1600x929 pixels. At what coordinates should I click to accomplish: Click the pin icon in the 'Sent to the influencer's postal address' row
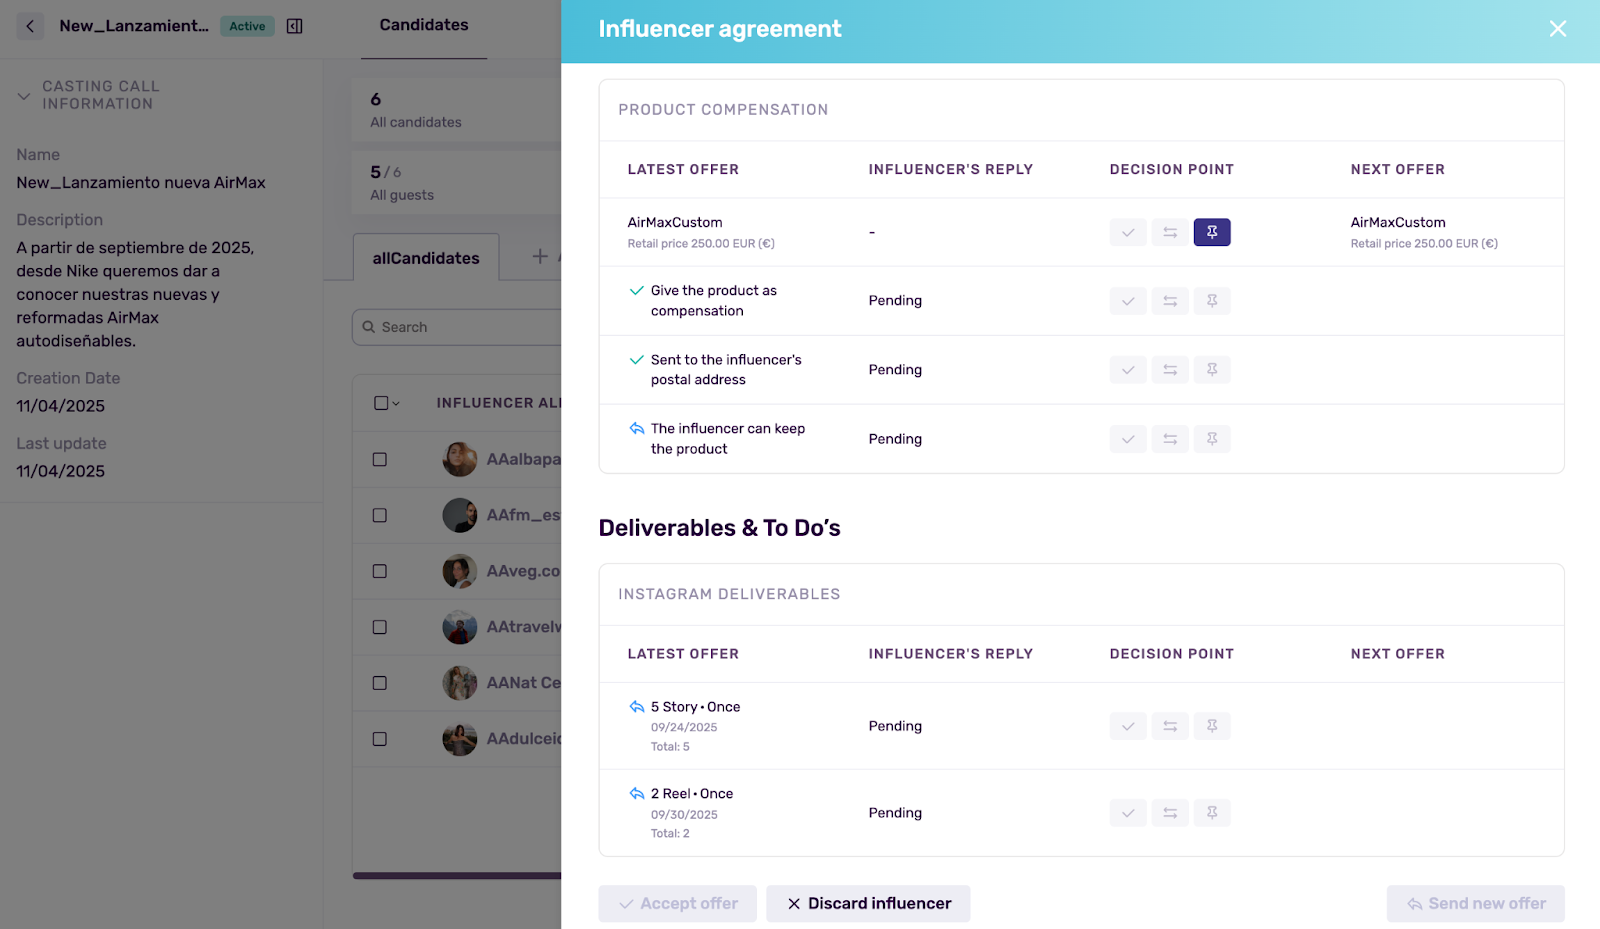1211,370
